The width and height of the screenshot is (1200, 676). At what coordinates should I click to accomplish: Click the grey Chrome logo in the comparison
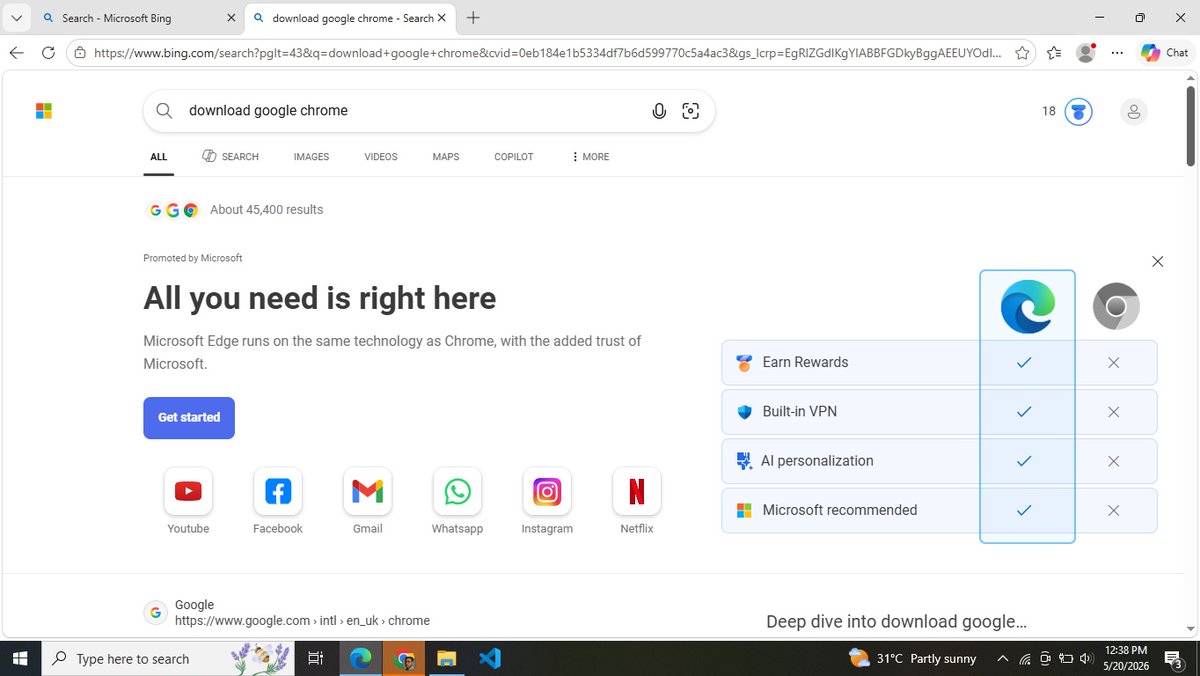click(1116, 307)
